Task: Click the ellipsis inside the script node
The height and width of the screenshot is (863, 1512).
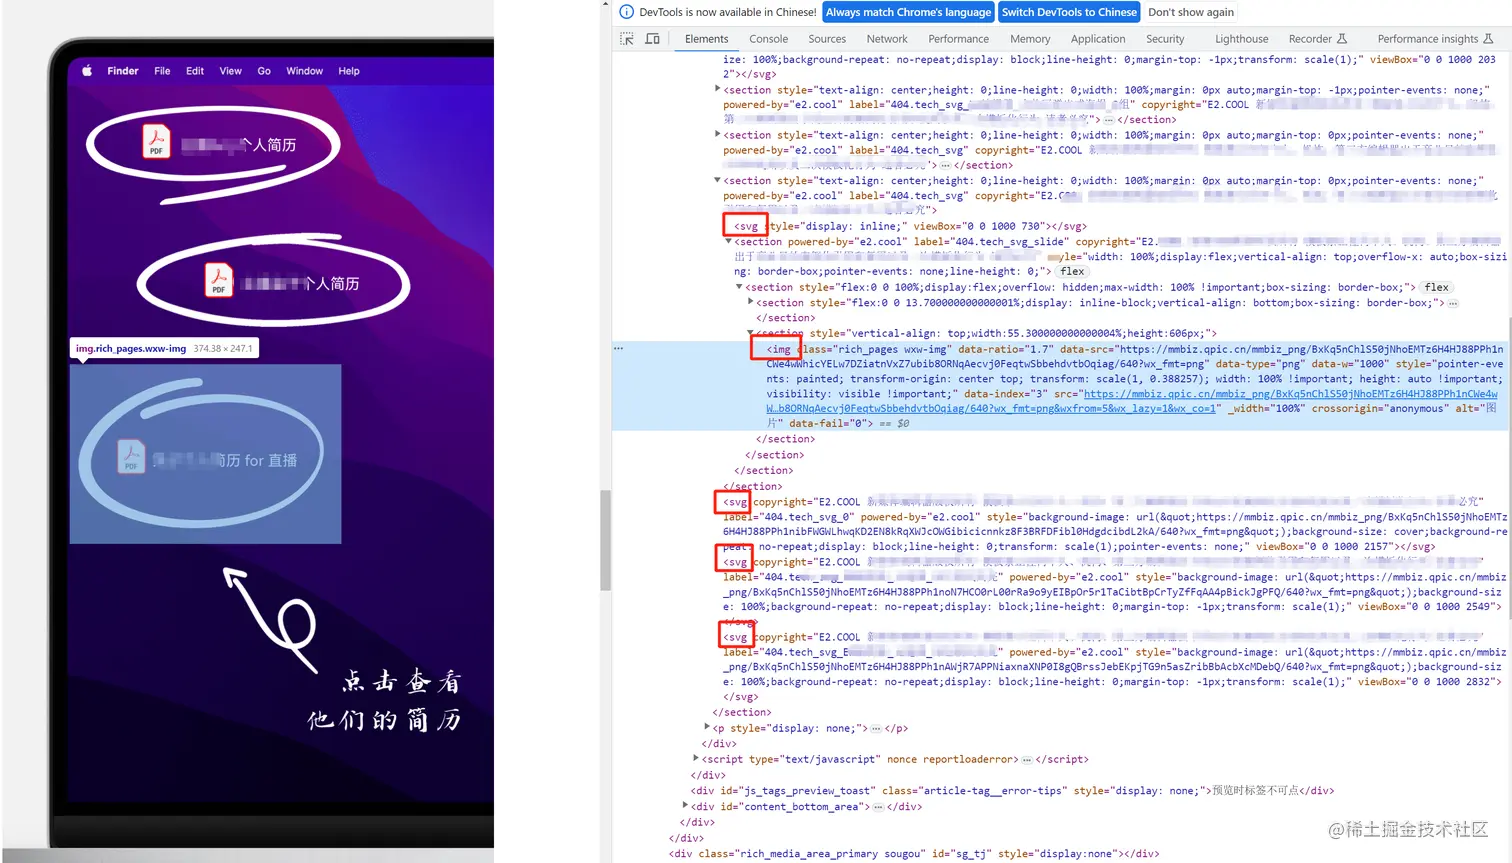Action: [1026, 760]
